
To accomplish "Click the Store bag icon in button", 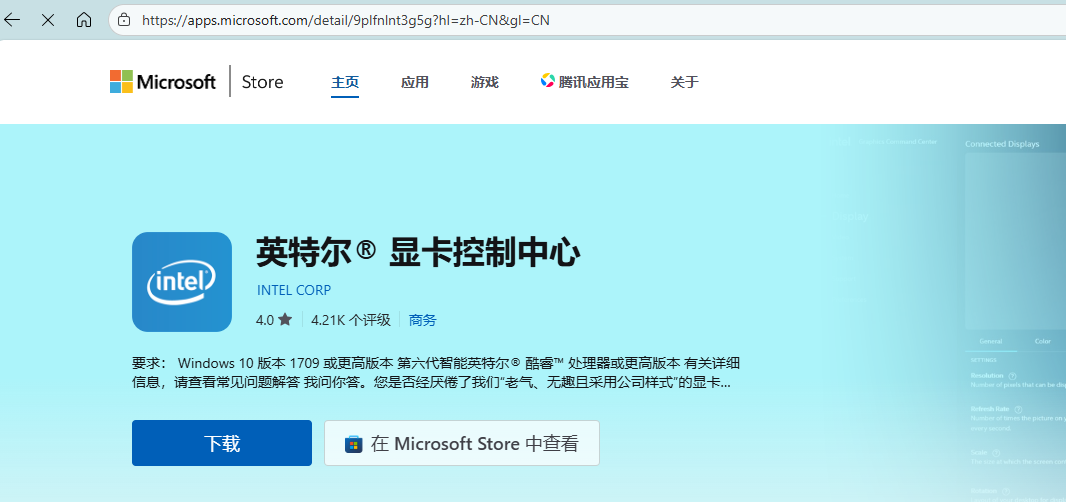I will pos(354,445).
